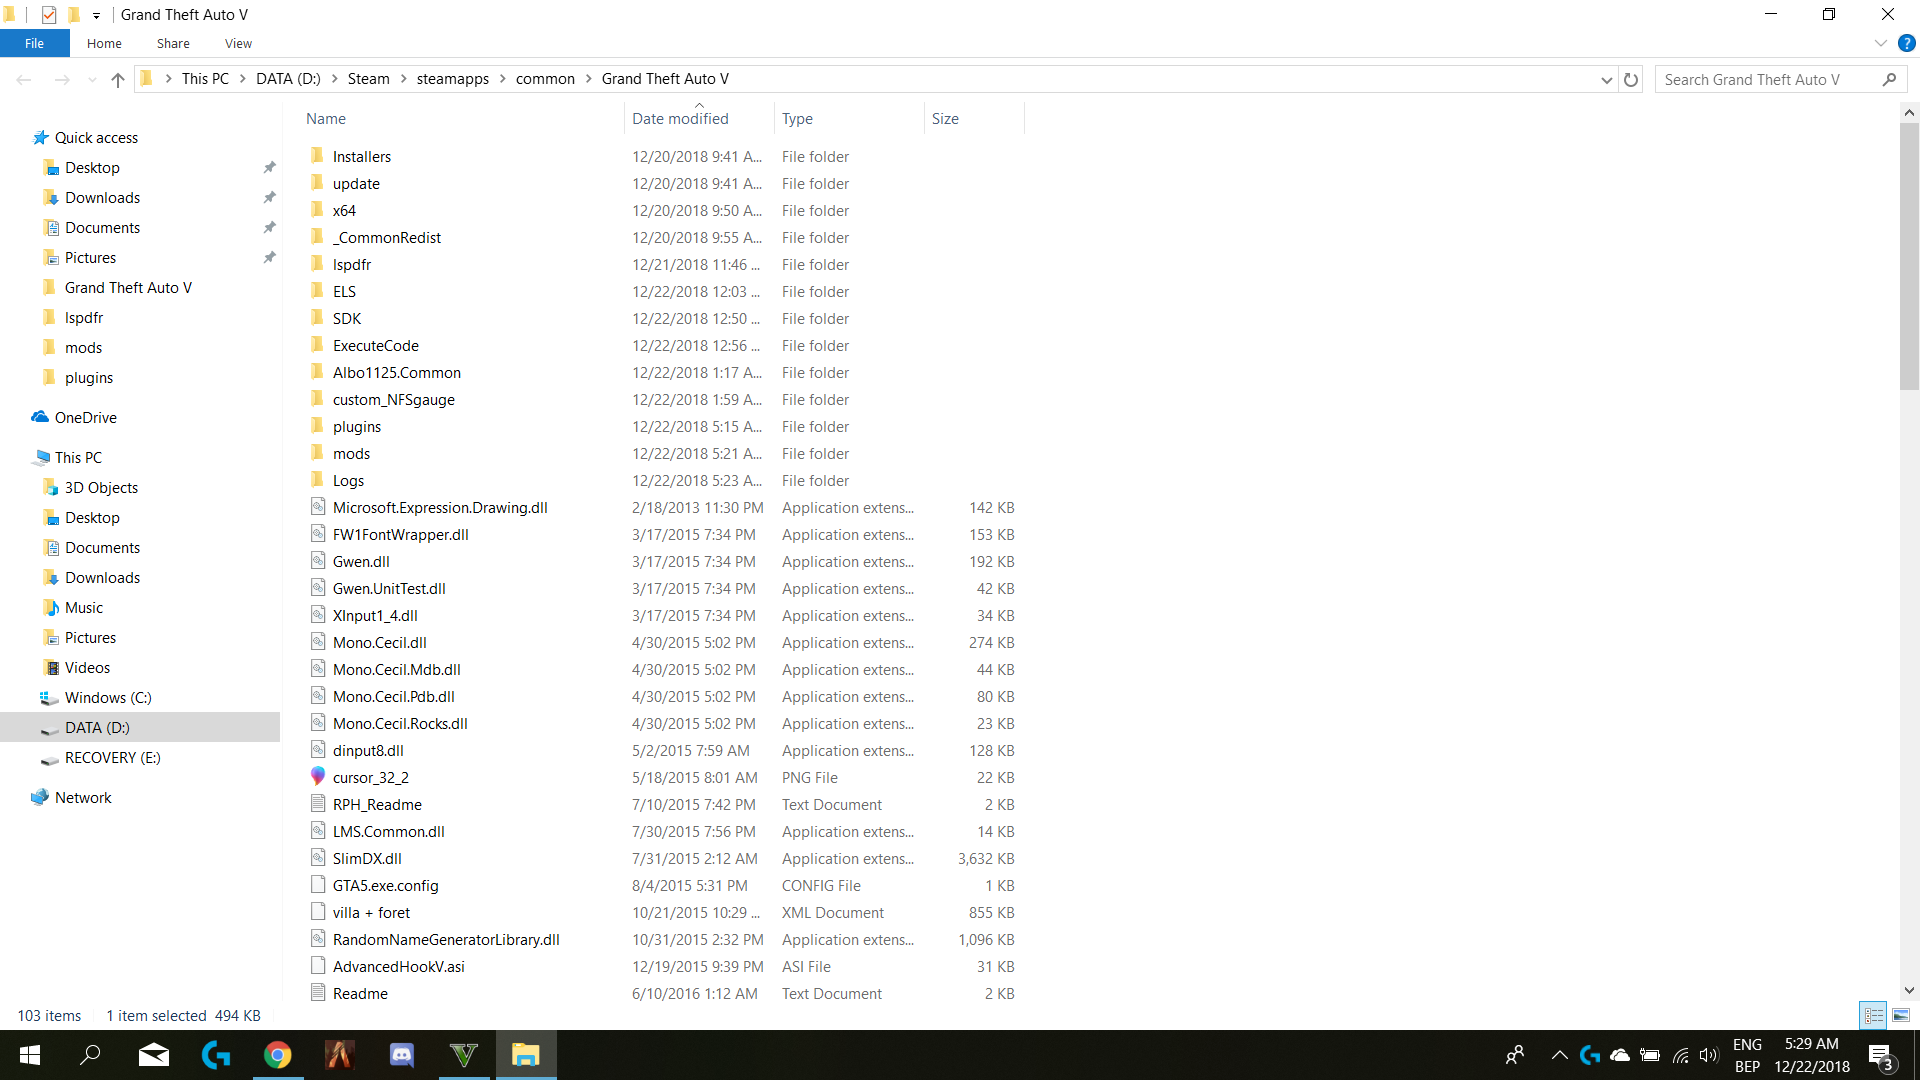Customize Quick Access Toolbar dropdown

pos(96,15)
